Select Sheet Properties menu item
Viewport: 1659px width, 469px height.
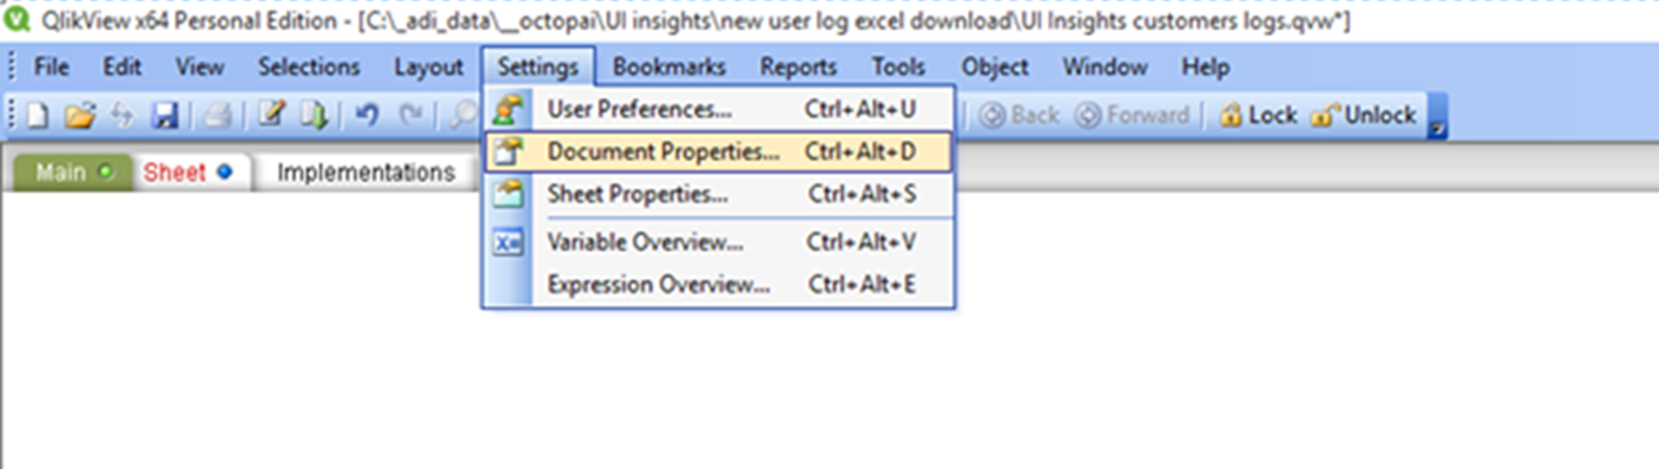click(x=637, y=194)
